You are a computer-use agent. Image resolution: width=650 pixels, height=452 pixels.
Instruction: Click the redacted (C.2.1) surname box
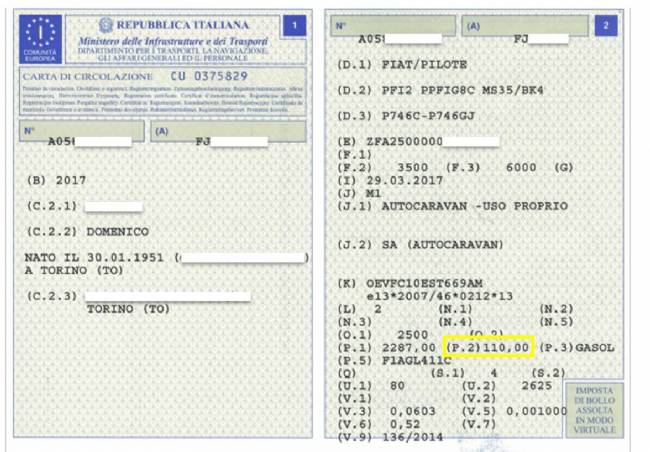pyautogui.click(x=113, y=206)
